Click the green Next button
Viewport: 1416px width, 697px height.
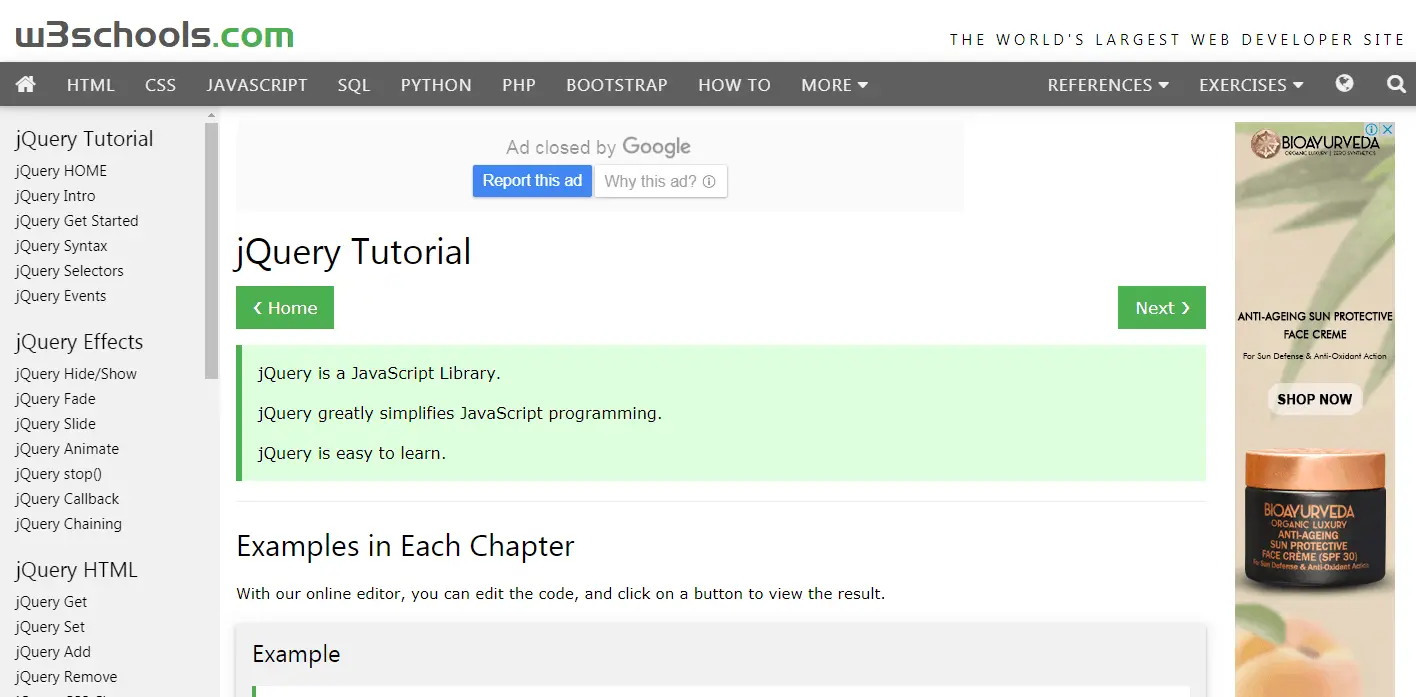(x=1162, y=308)
